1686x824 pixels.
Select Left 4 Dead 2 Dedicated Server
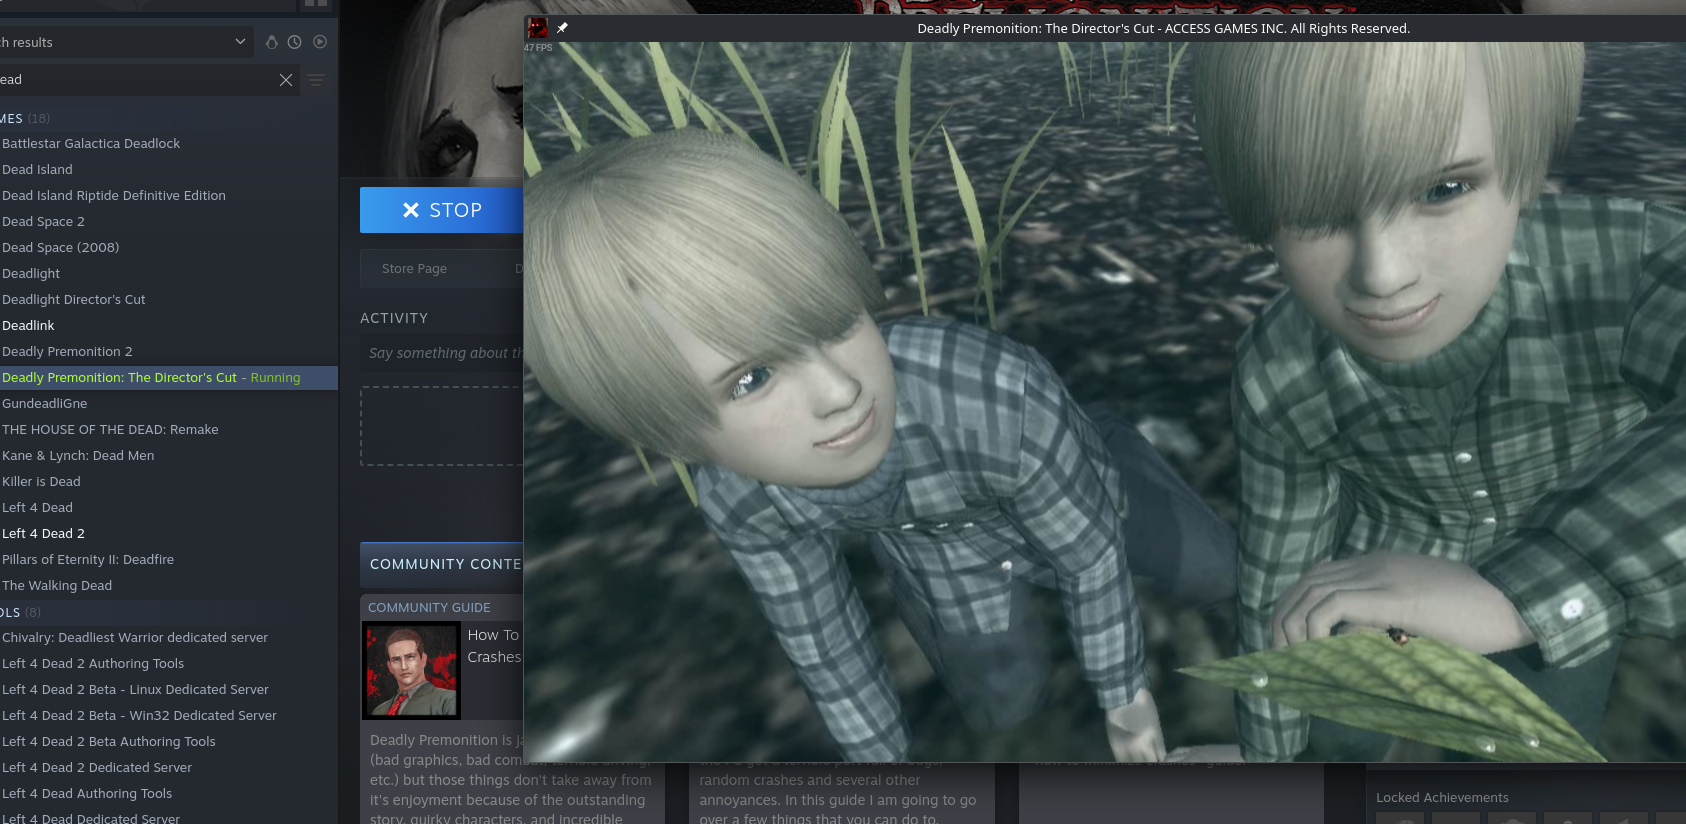(x=97, y=768)
